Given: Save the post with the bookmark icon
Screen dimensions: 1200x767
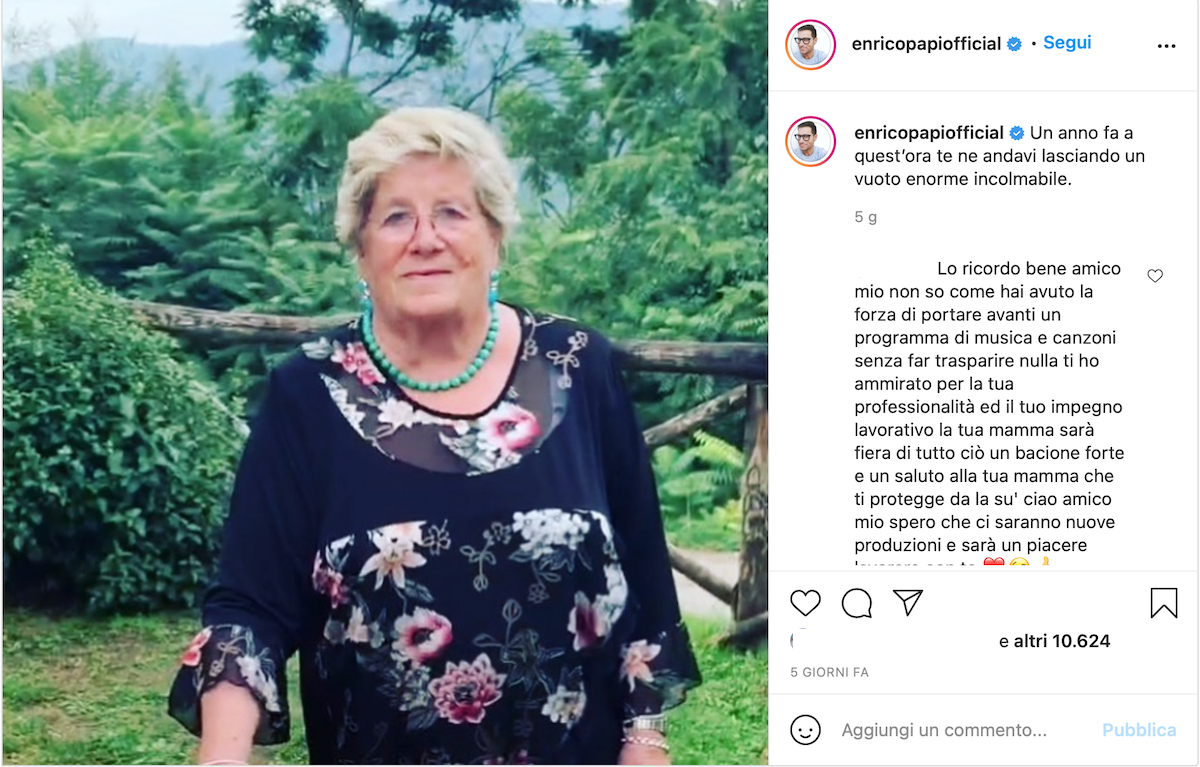Looking at the screenshot, I should pyautogui.click(x=1164, y=602).
